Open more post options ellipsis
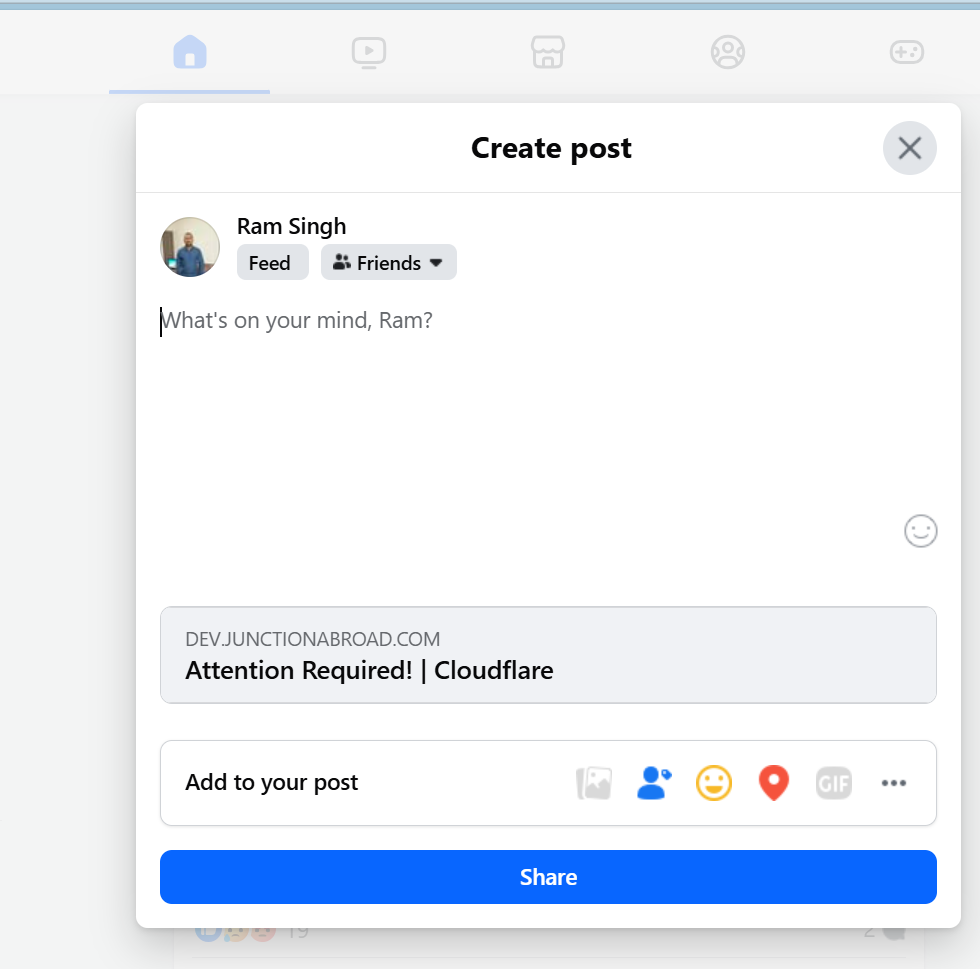 [x=894, y=783]
